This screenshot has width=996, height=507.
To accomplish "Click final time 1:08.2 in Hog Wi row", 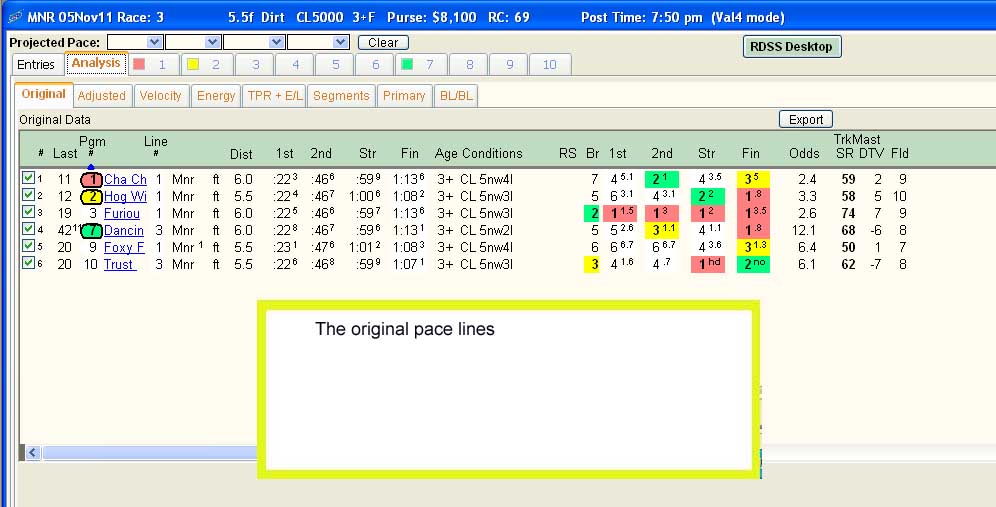I will [x=409, y=197].
